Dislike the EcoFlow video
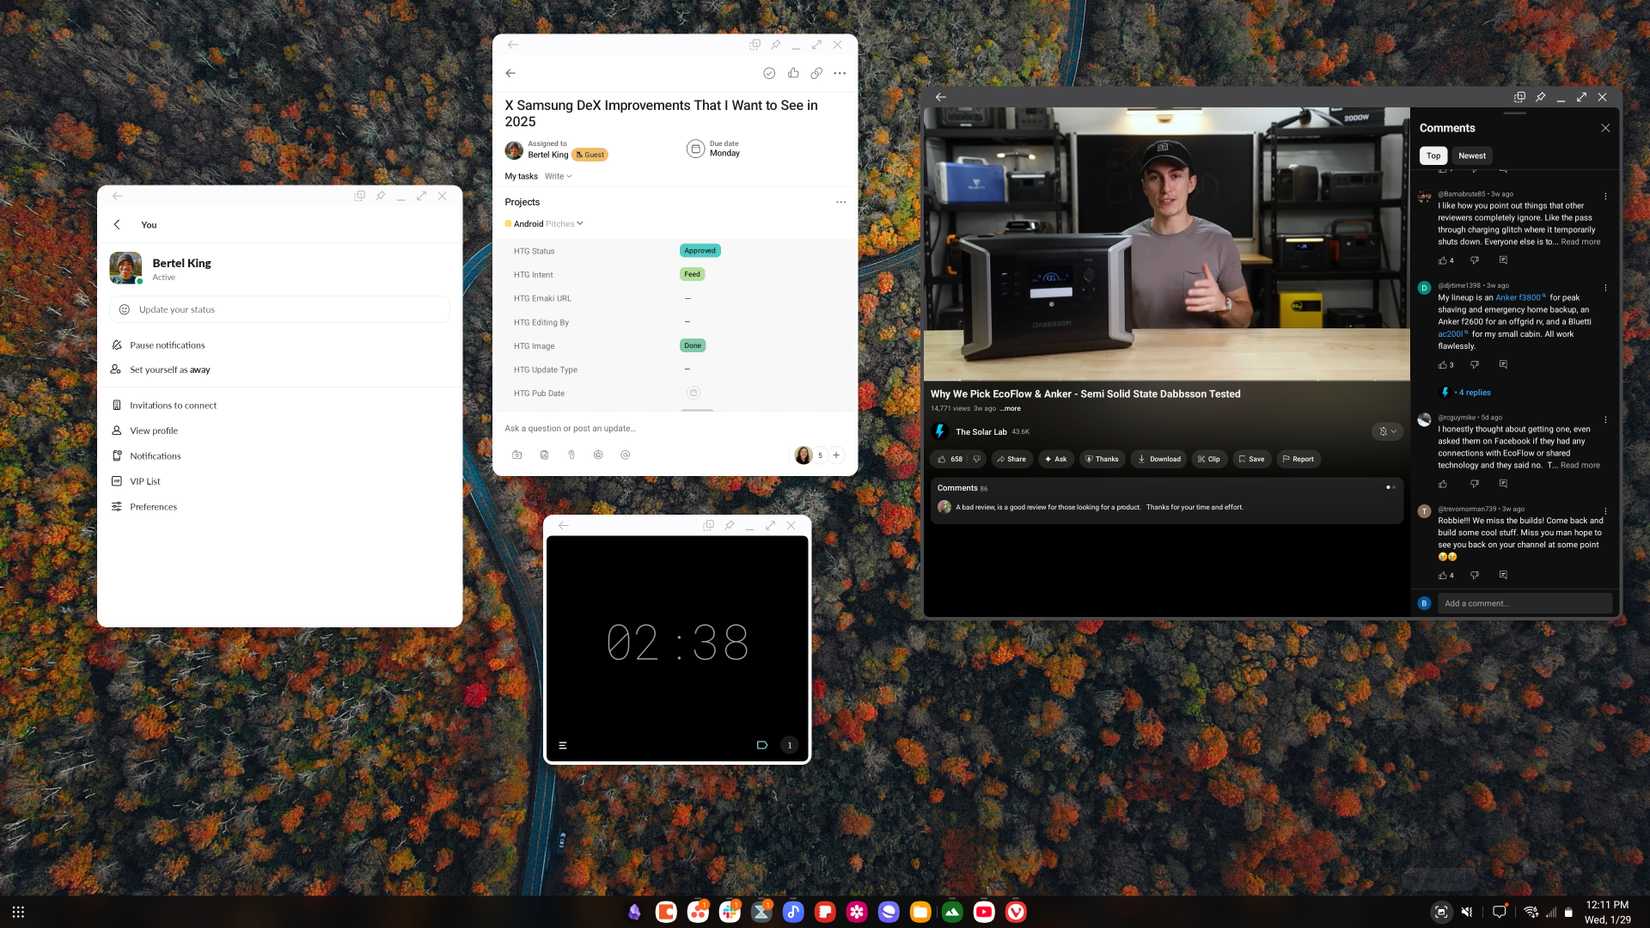1650x928 pixels. [978, 459]
